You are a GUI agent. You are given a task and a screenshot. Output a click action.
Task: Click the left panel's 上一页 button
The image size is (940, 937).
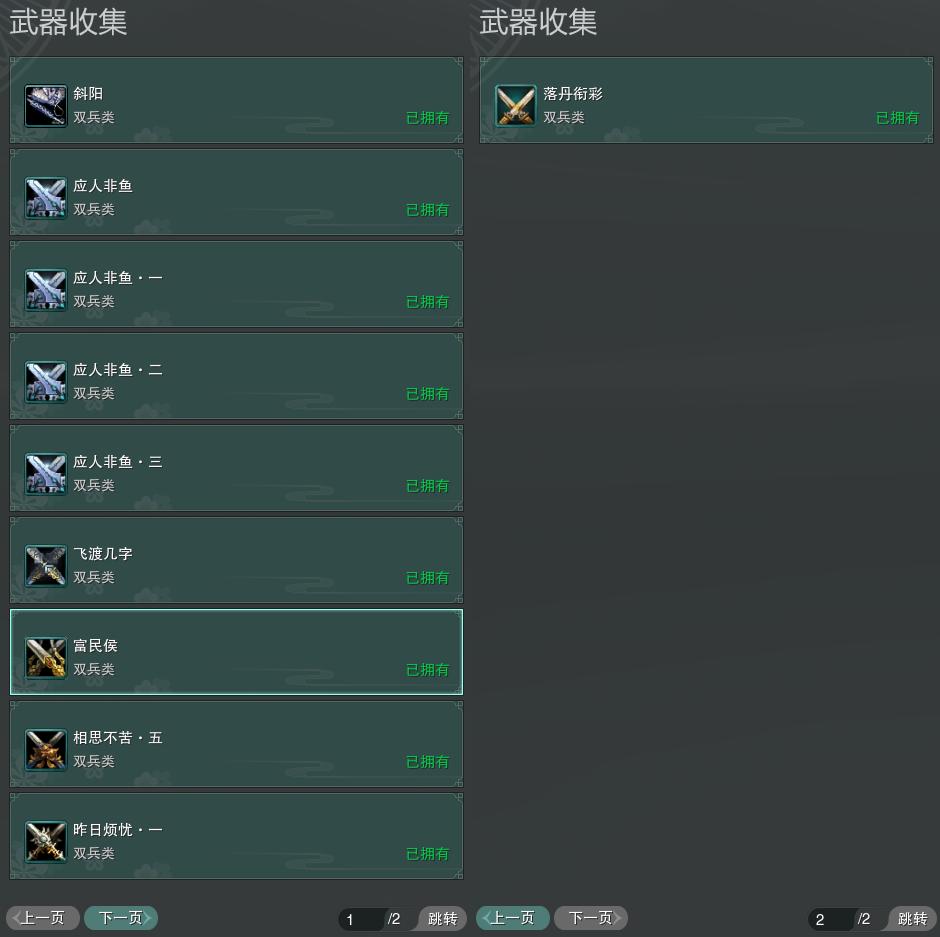[x=43, y=918]
